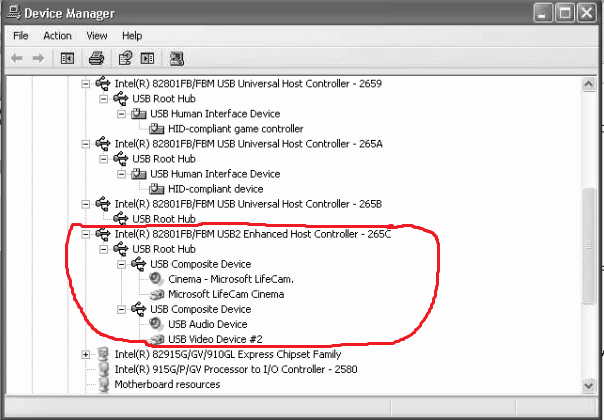Expand the 82915G Express Chipset Family node
The image size is (604, 420).
86,354
